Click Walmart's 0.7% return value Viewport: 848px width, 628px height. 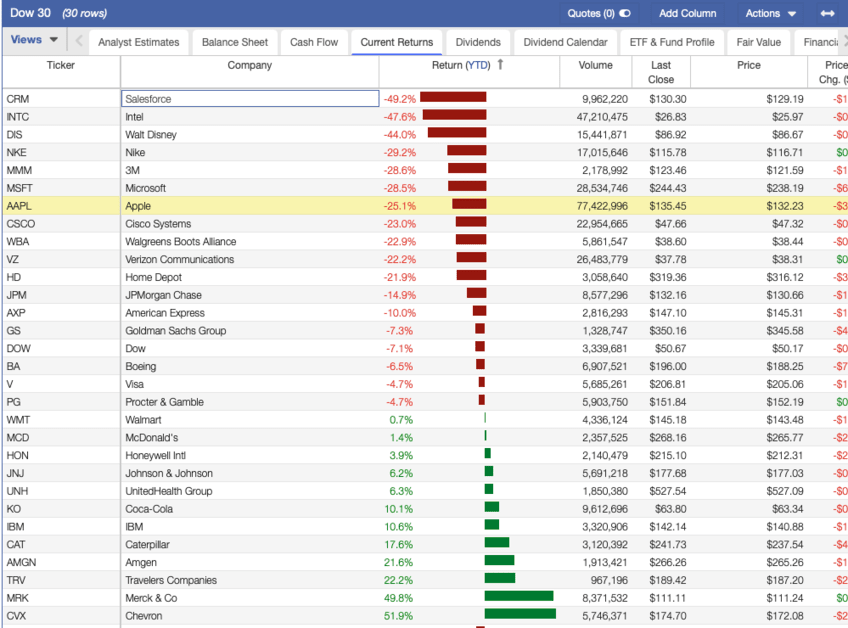[x=401, y=420]
